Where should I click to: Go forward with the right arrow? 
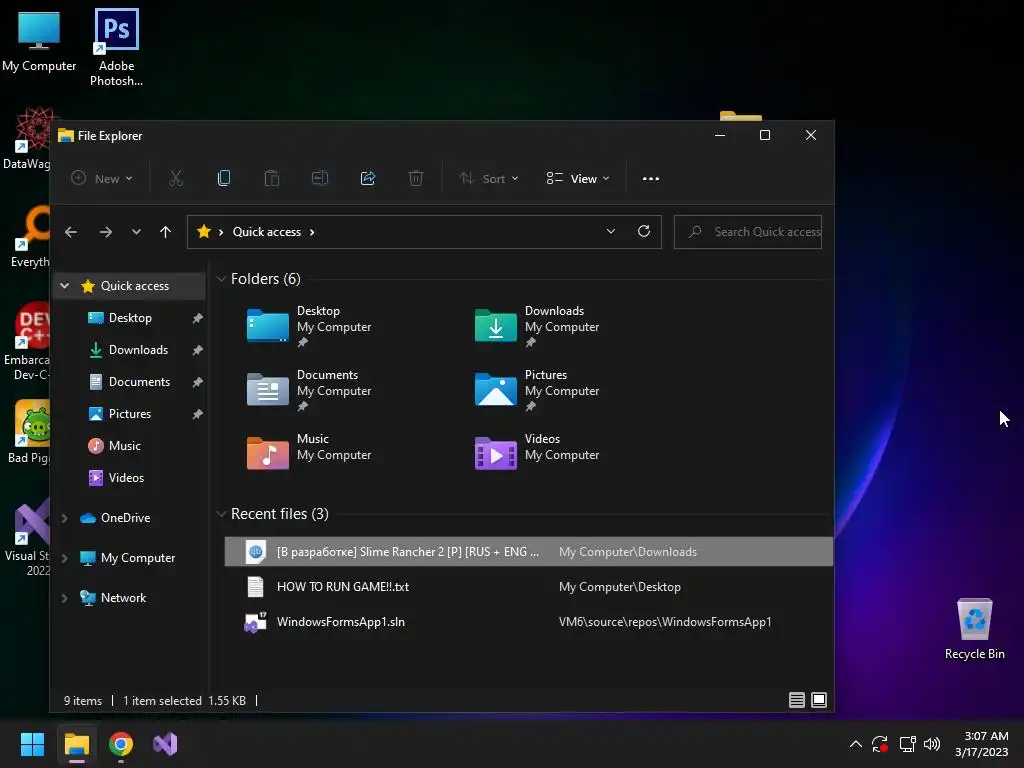pyautogui.click(x=106, y=232)
